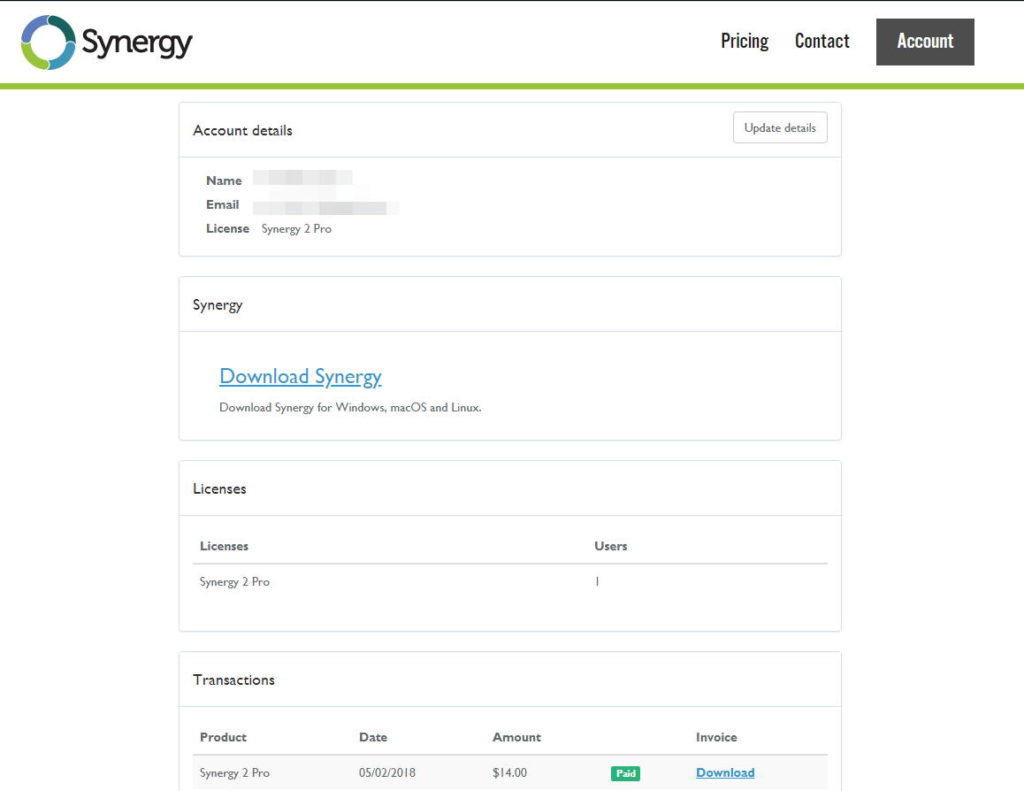Click the Licenses section heading

(x=219, y=489)
